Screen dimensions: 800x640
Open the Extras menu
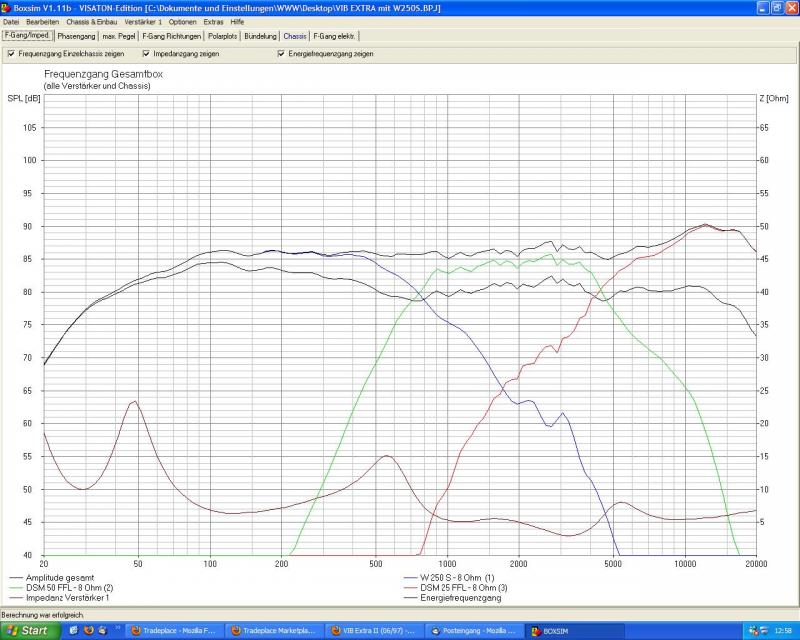(x=213, y=22)
